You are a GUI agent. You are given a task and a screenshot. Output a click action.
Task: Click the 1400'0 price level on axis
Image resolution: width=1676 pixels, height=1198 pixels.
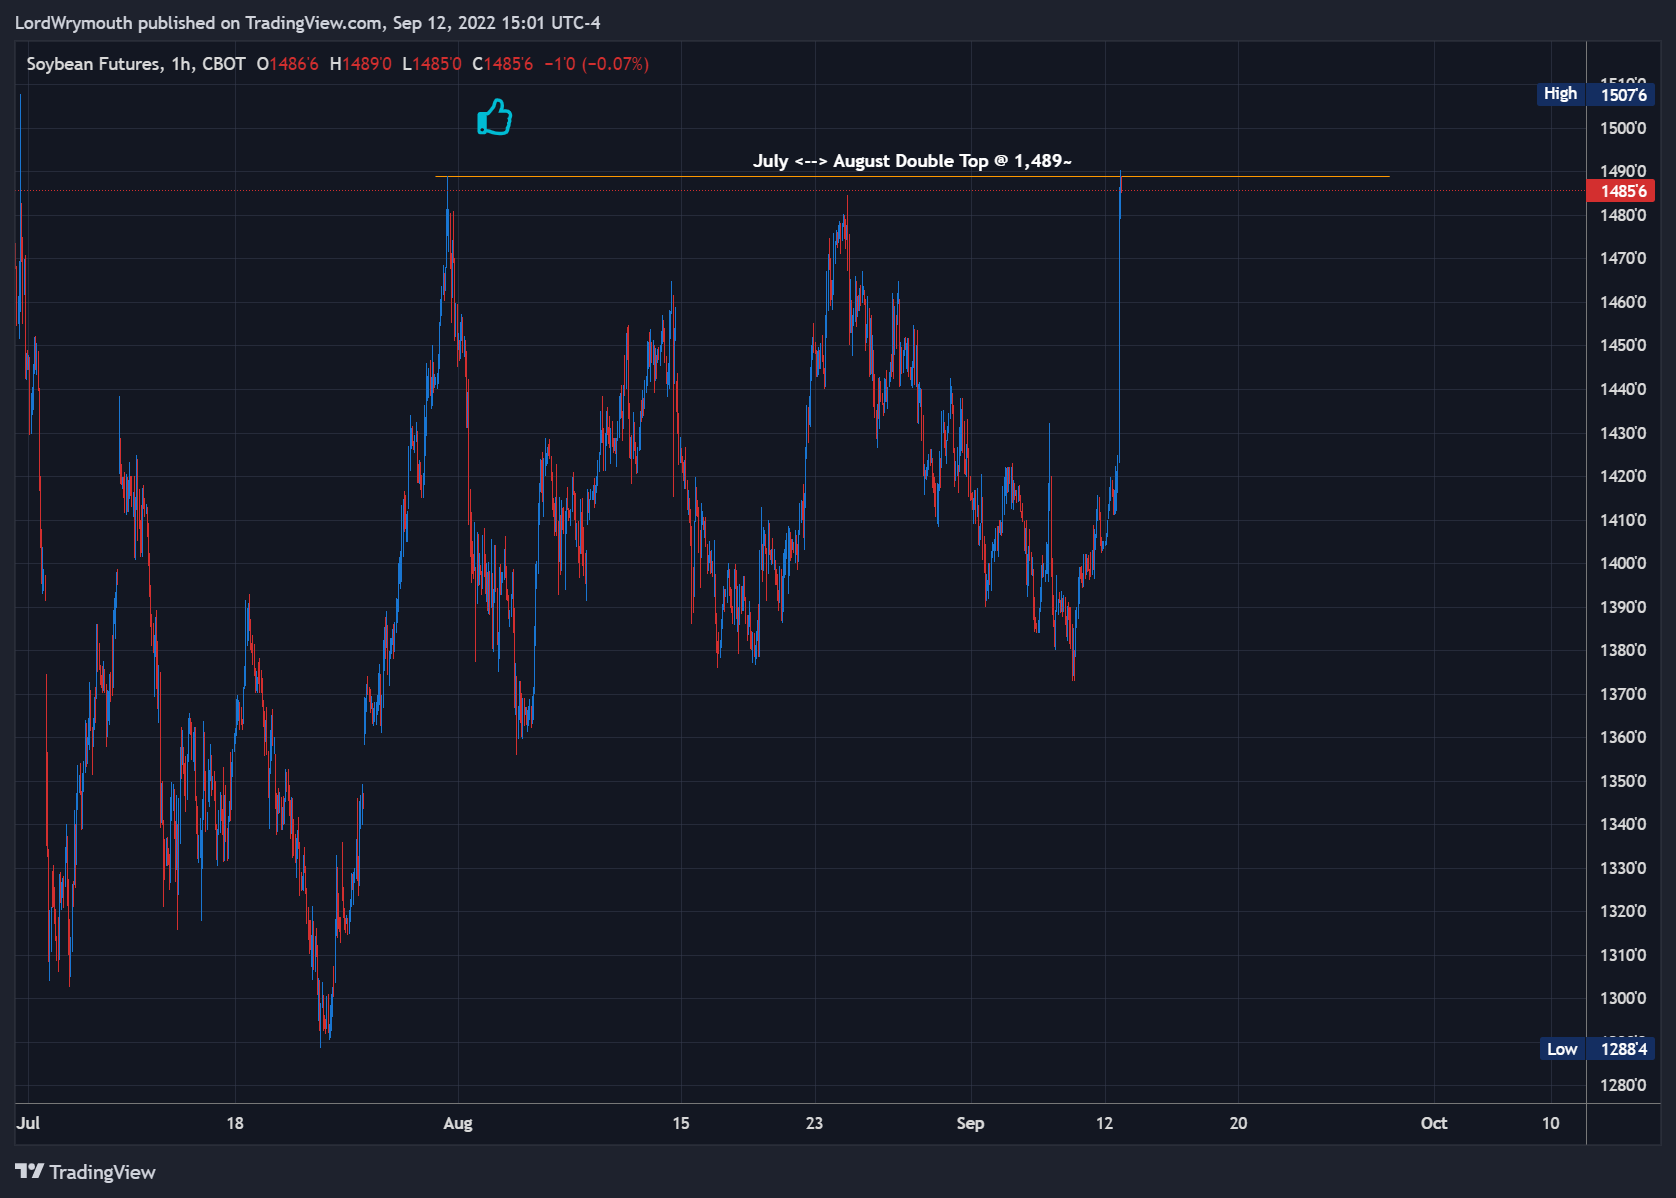1623,563
